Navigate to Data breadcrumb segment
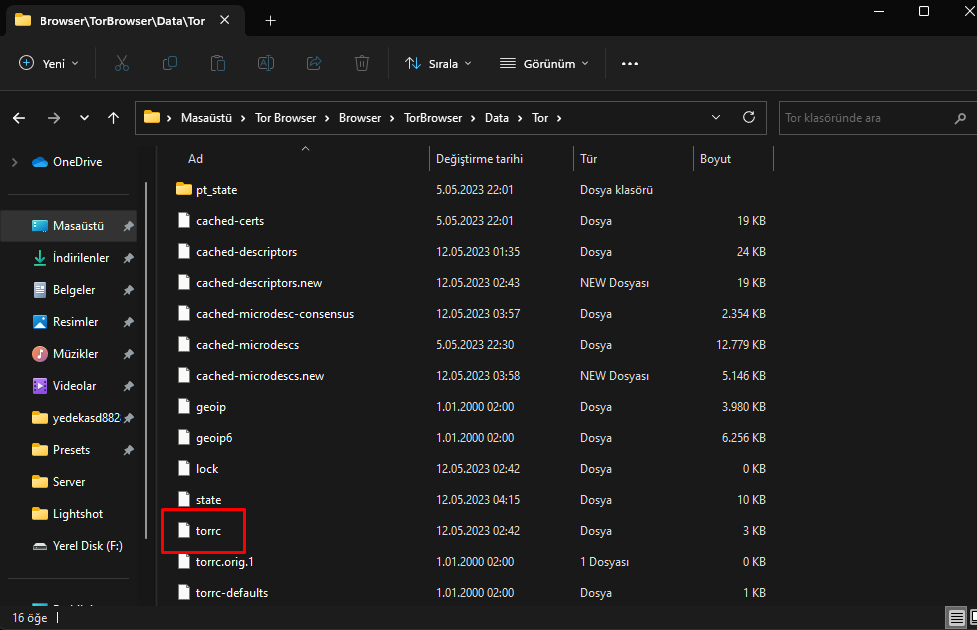This screenshot has width=977, height=630. pos(497,118)
